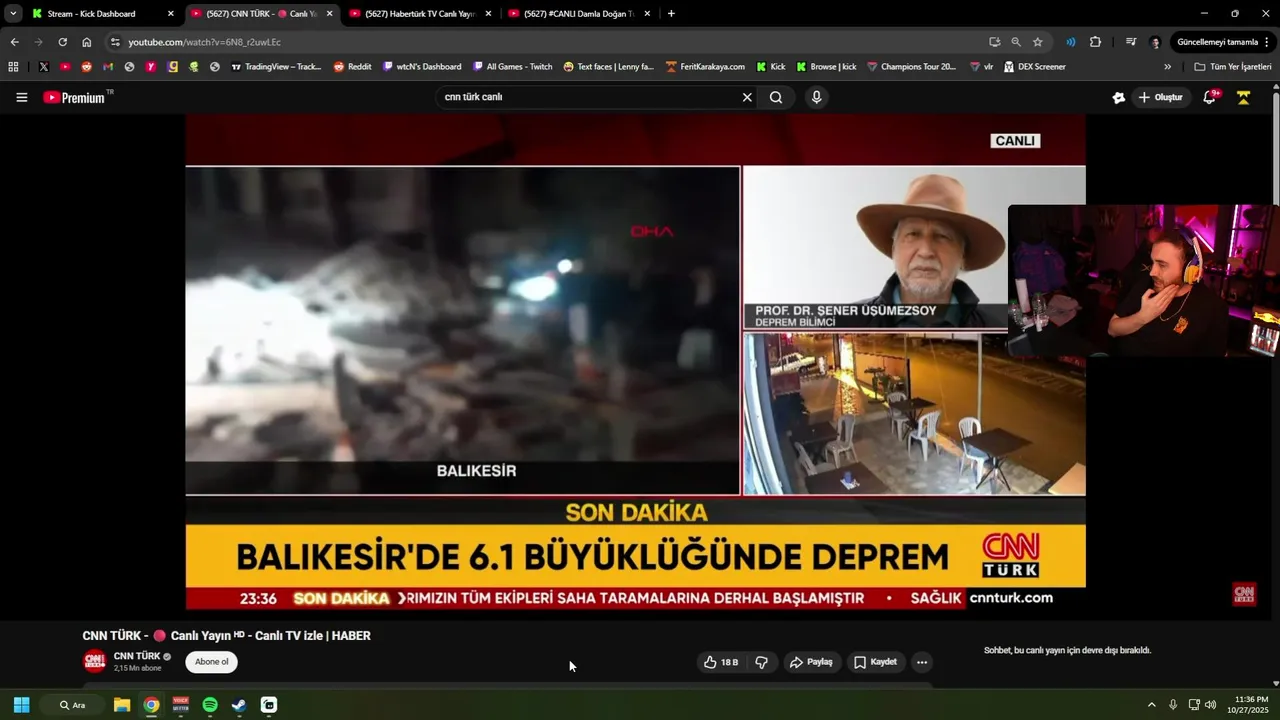Open Chrome extensions puzzle icon
This screenshot has height=720, width=1280.
(x=1095, y=42)
